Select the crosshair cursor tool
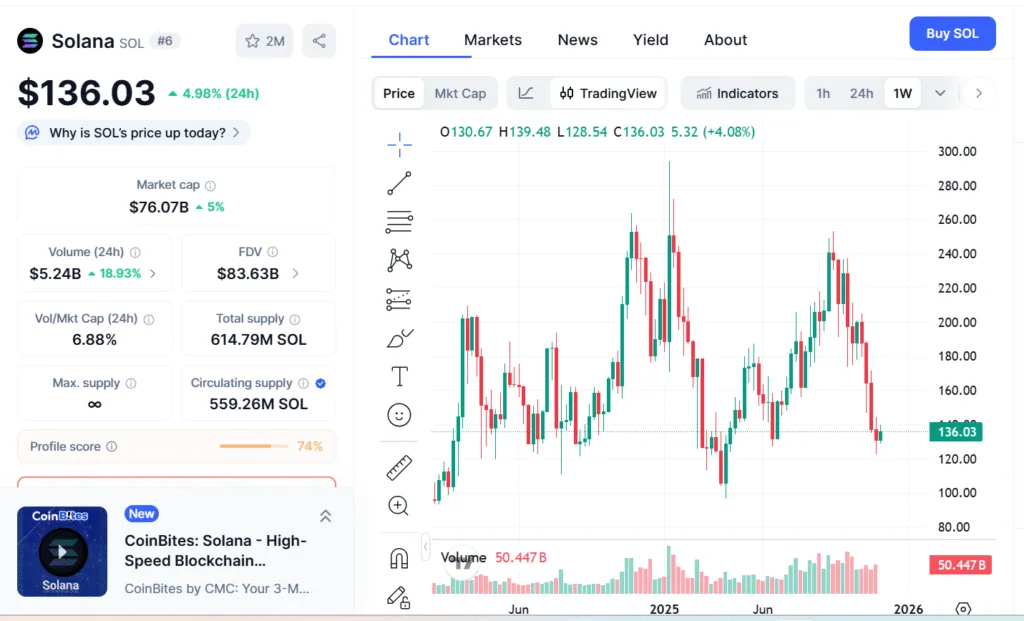The width and height of the screenshot is (1024, 621). coord(399,144)
